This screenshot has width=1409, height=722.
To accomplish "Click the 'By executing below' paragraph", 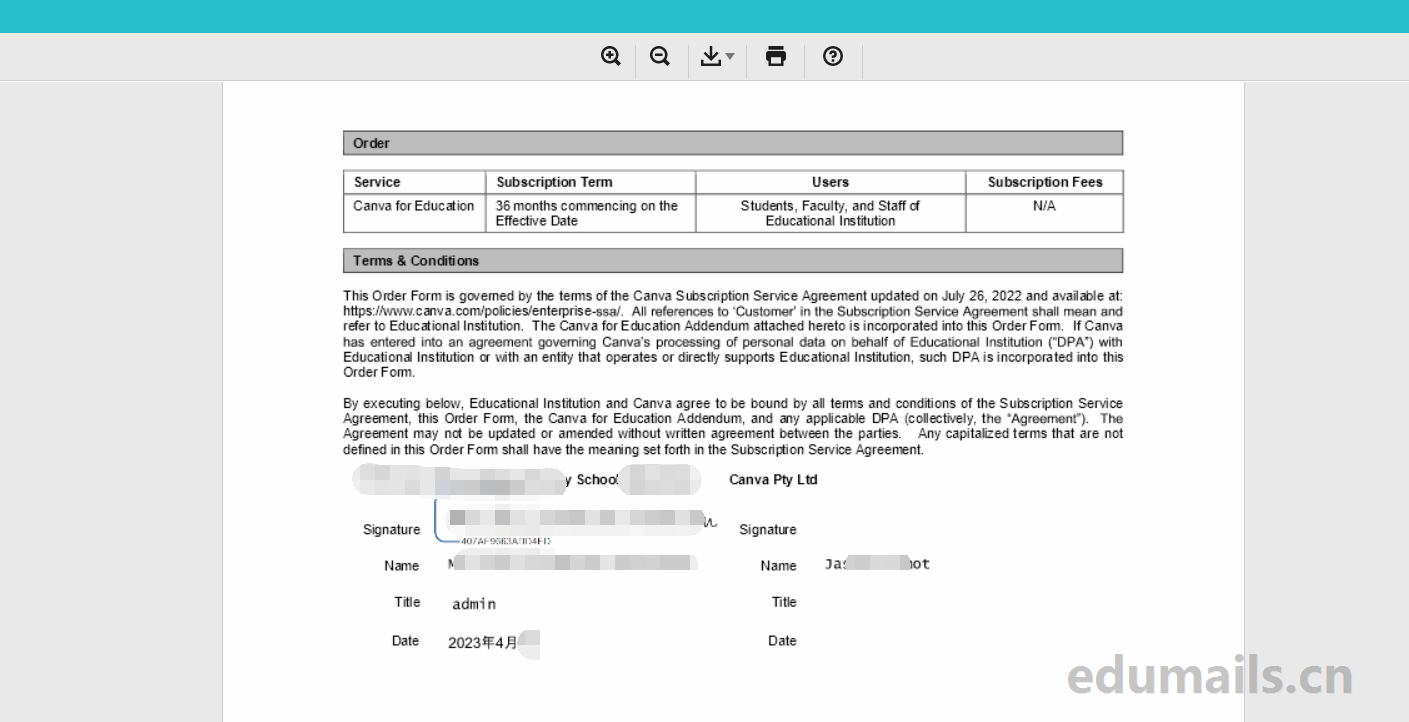I will click(x=733, y=427).
